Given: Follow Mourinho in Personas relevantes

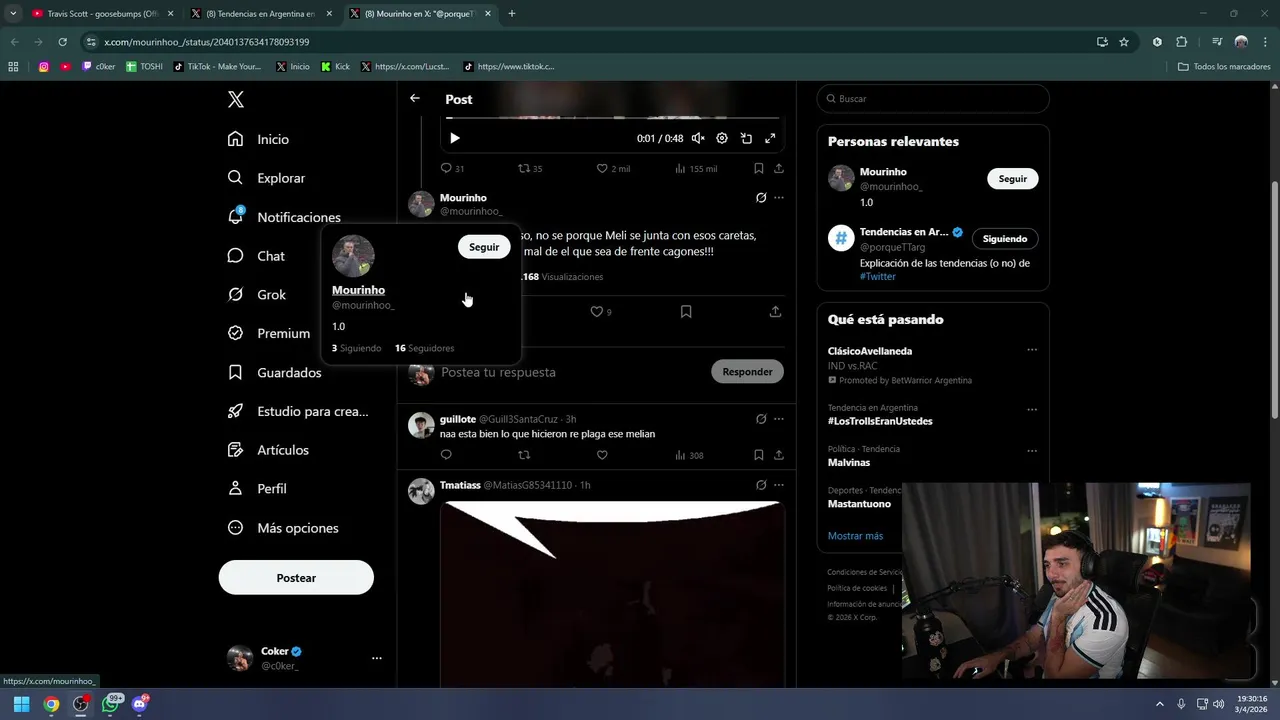Looking at the screenshot, I should (x=1013, y=179).
